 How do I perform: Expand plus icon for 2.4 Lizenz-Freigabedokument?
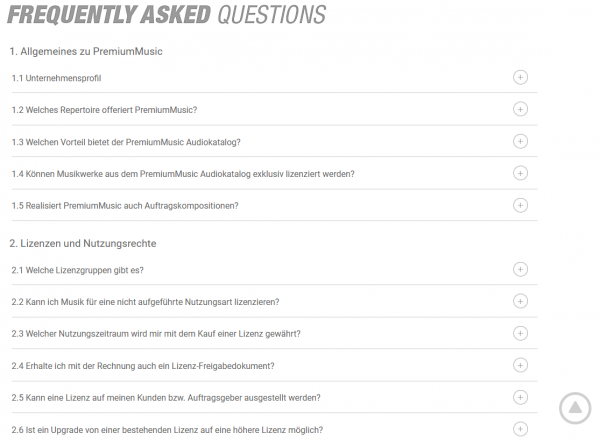tap(520, 365)
